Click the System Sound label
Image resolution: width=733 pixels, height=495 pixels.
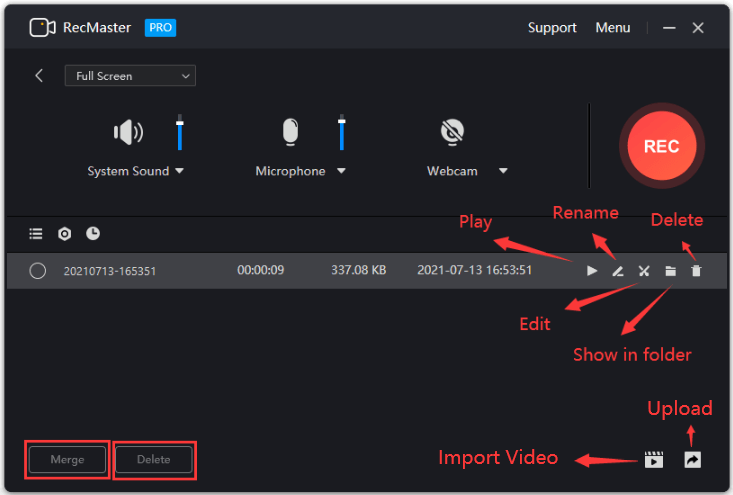pyautogui.click(x=129, y=171)
